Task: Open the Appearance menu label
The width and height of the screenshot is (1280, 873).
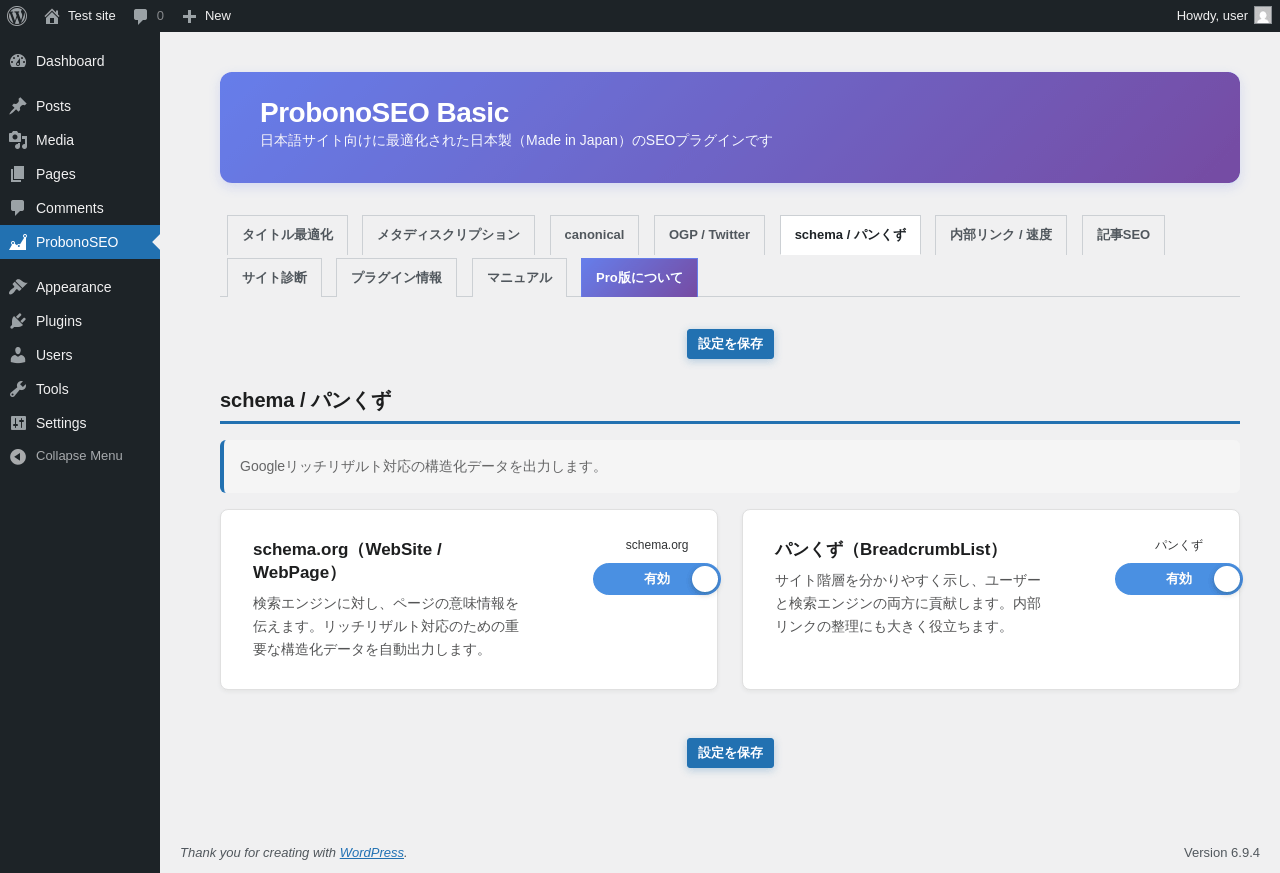Action: click(x=74, y=287)
